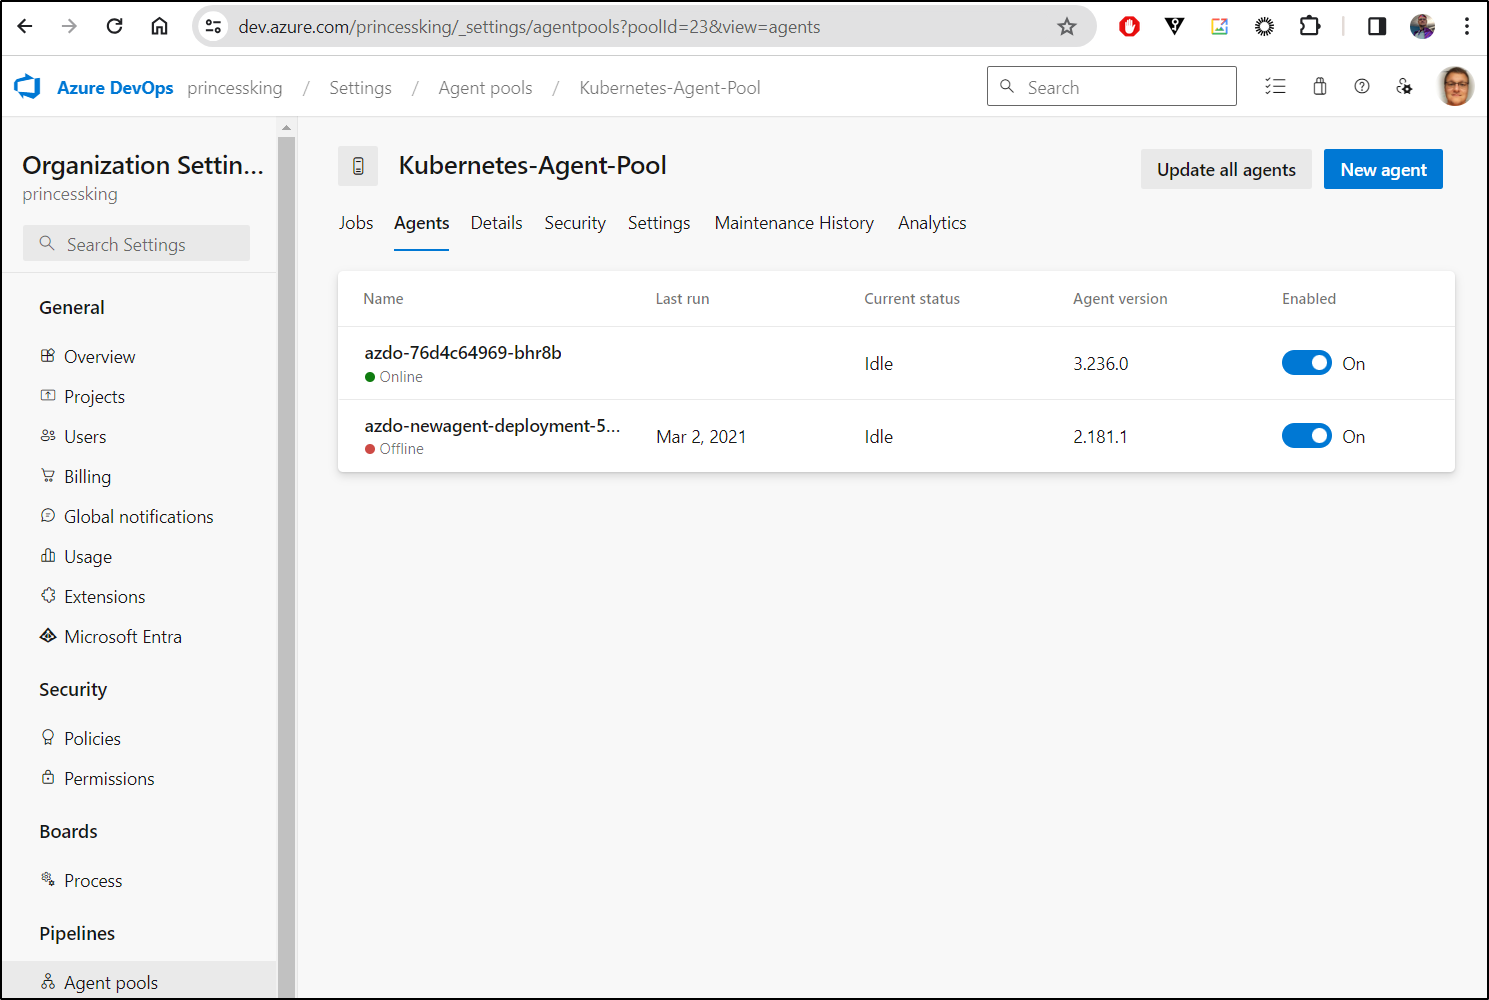Open the Analytics tab

coord(932,223)
